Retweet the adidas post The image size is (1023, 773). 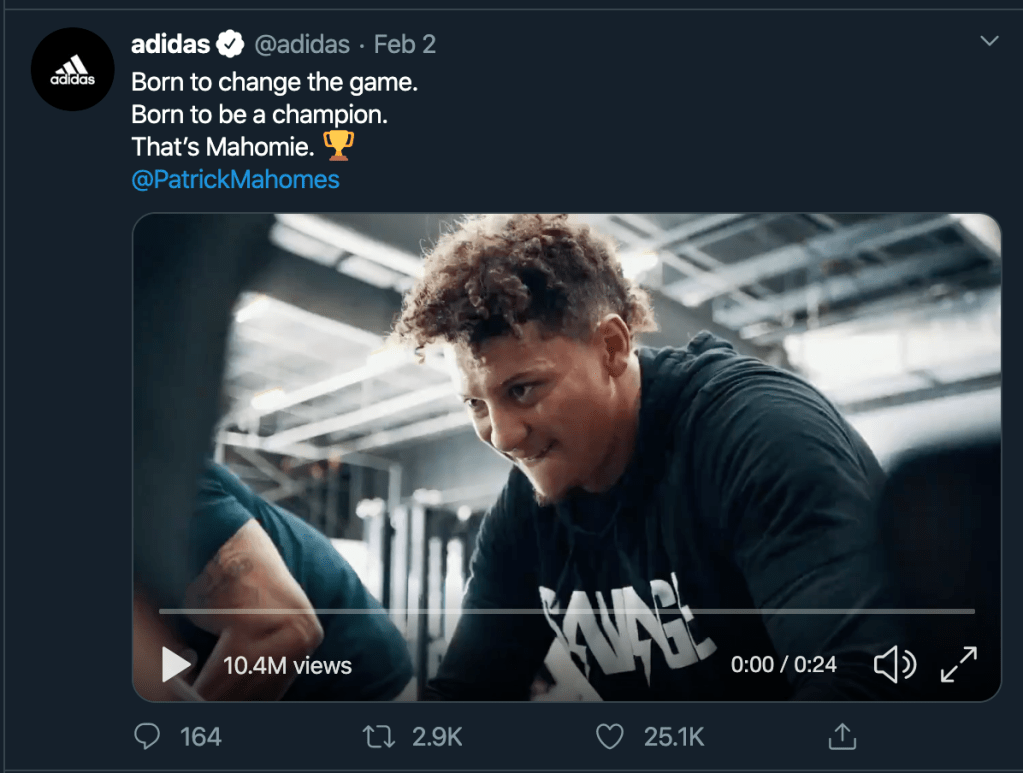[378, 737]
